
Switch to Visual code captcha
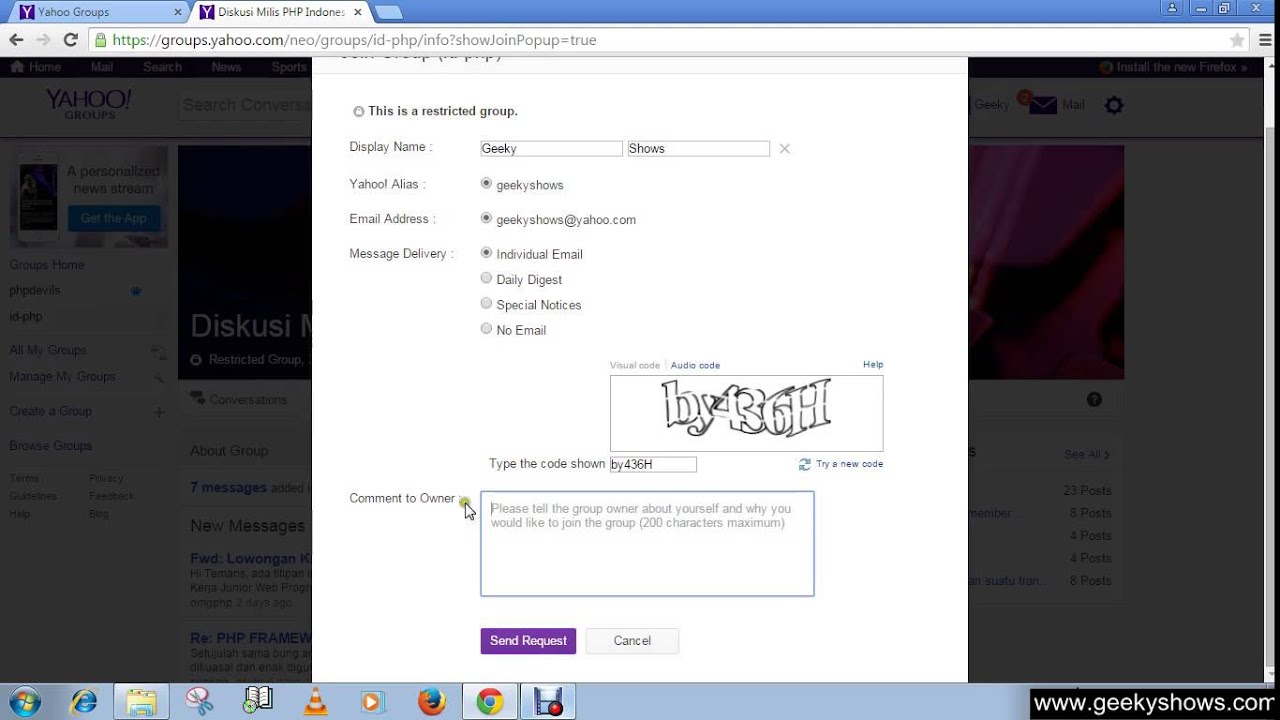(x=635, y=366)
